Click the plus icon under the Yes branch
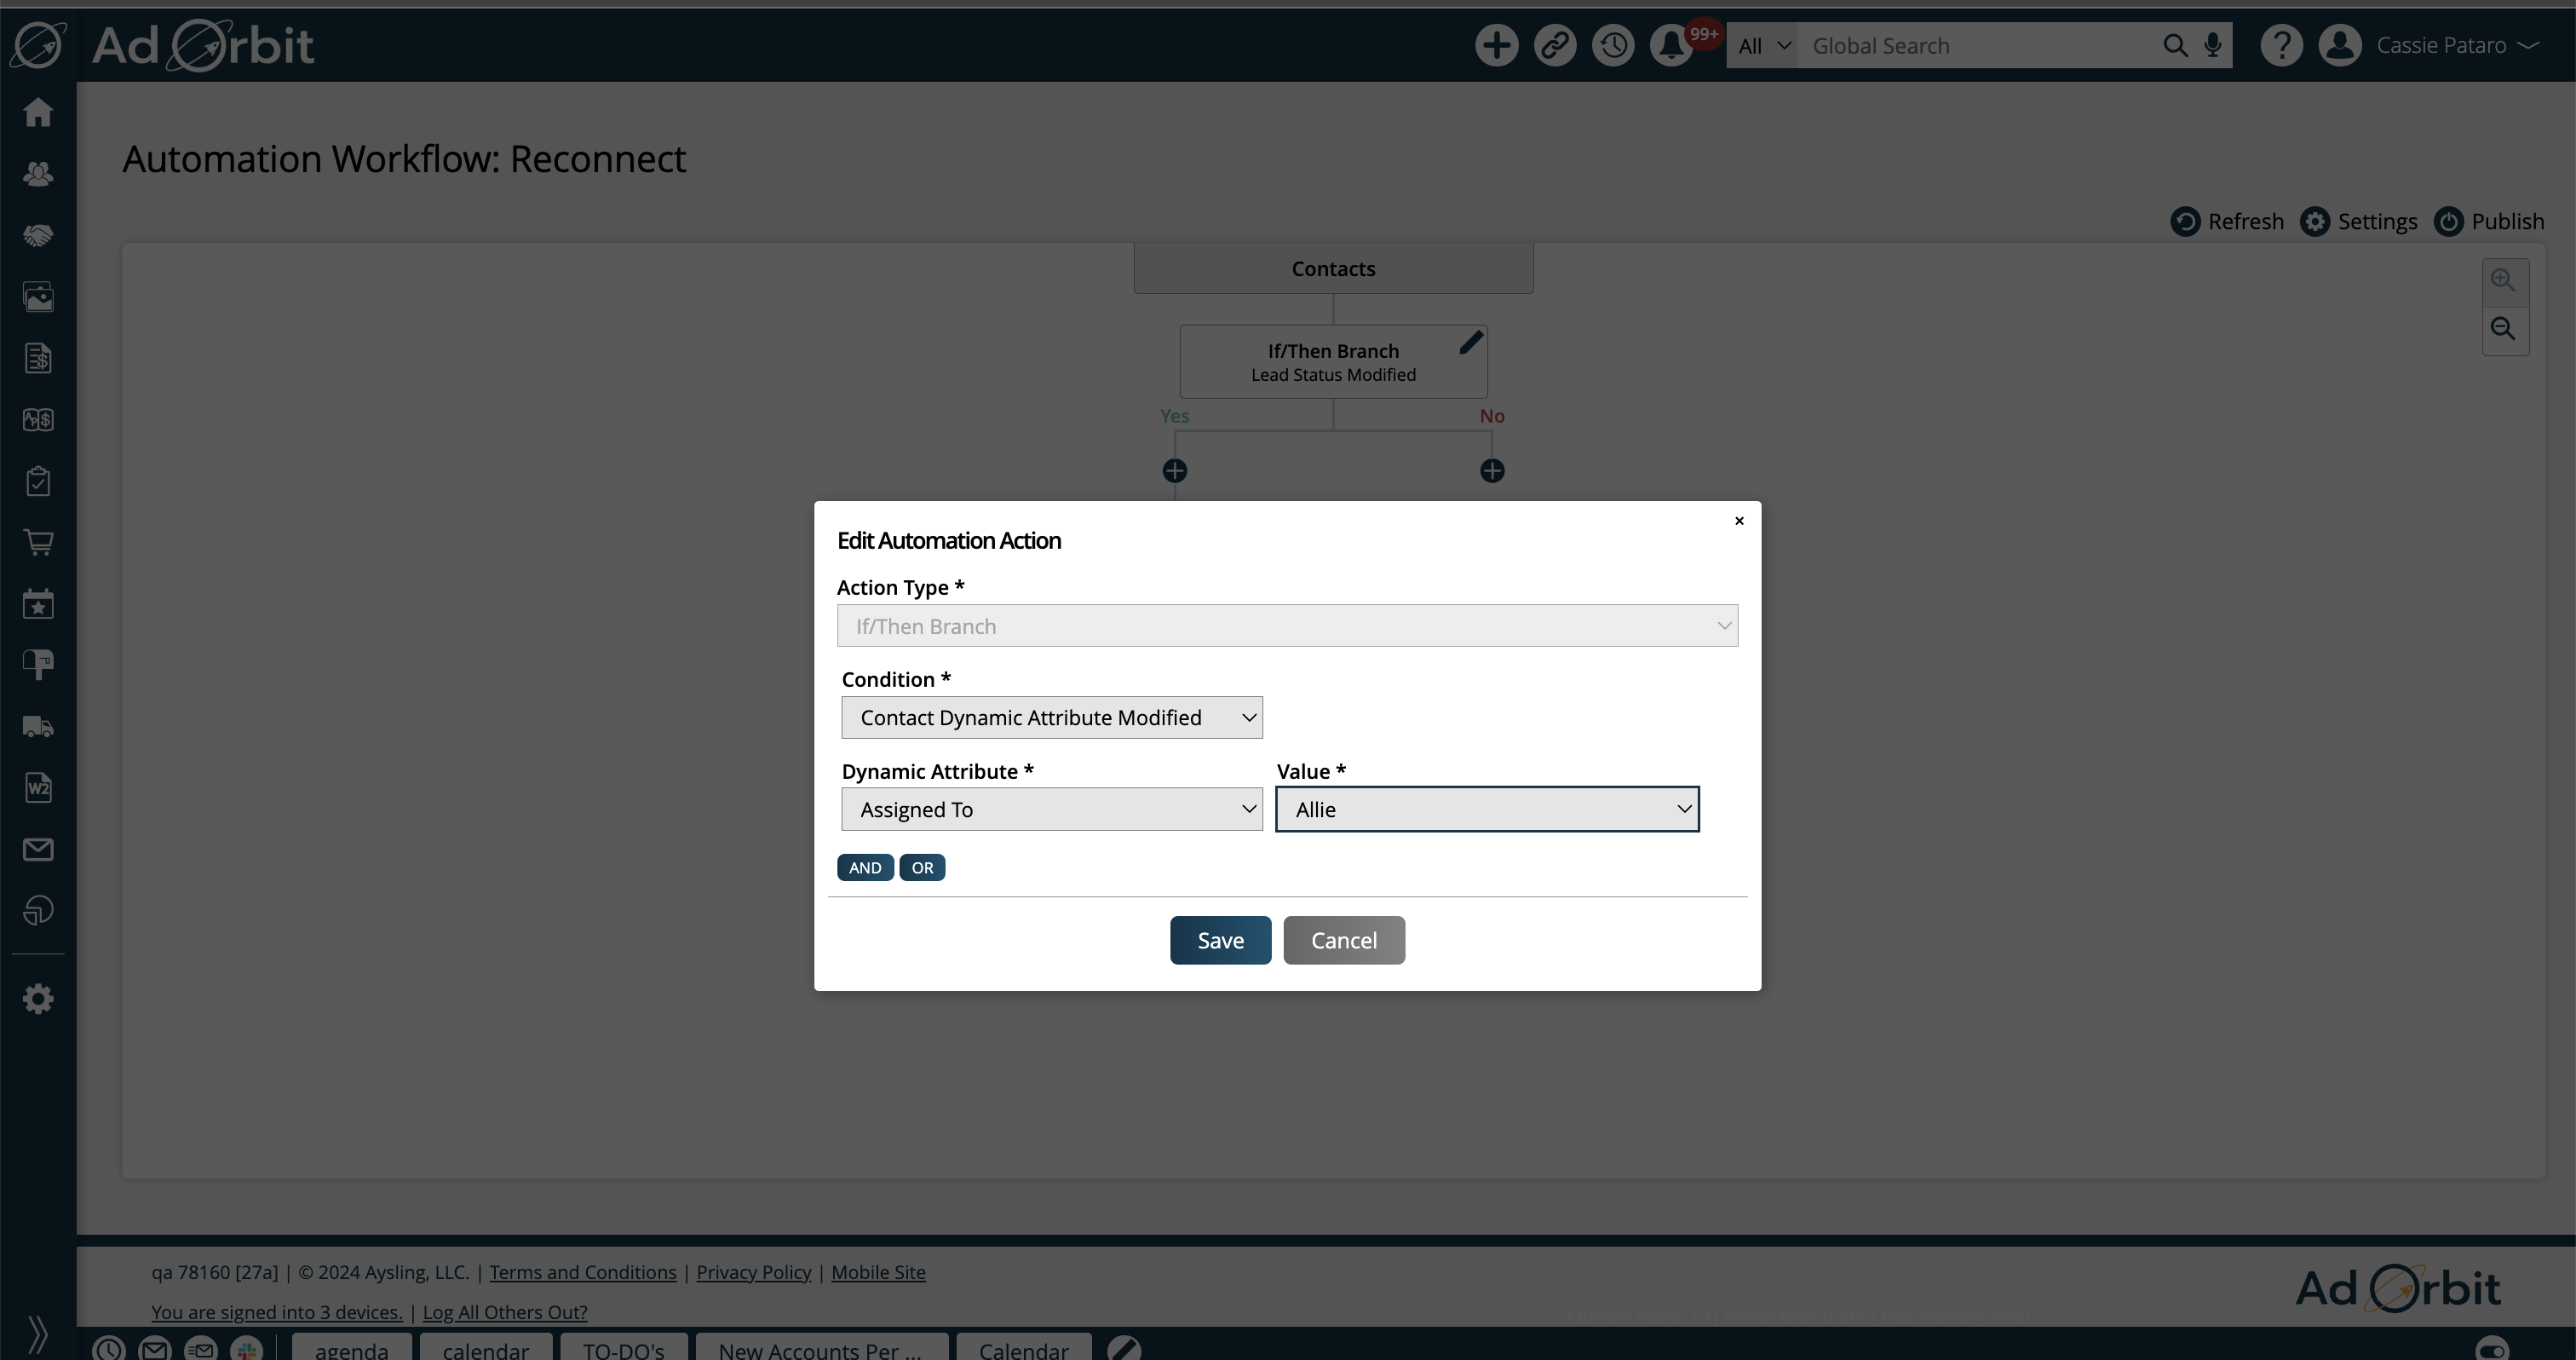Viewport: 2576px width, 1360px height. pos(1174,469)
